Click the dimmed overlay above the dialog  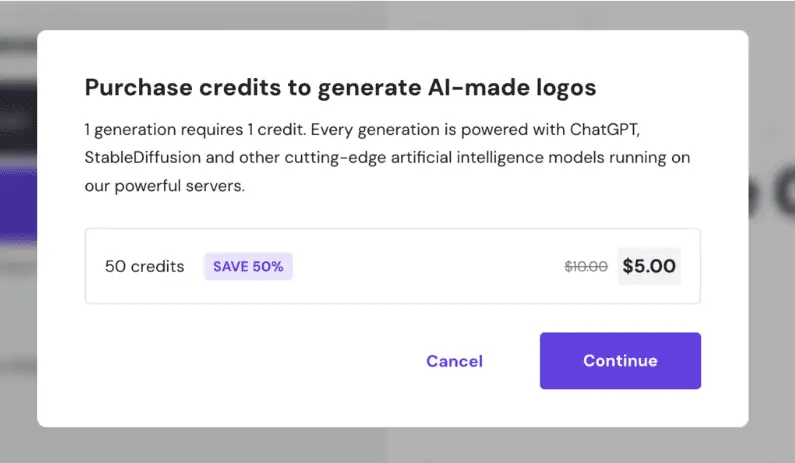coord(400,14)
